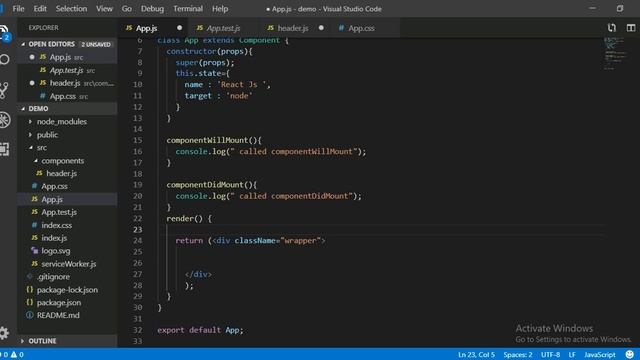Open the File menu

pyautogui.click(x=18, y=9)
